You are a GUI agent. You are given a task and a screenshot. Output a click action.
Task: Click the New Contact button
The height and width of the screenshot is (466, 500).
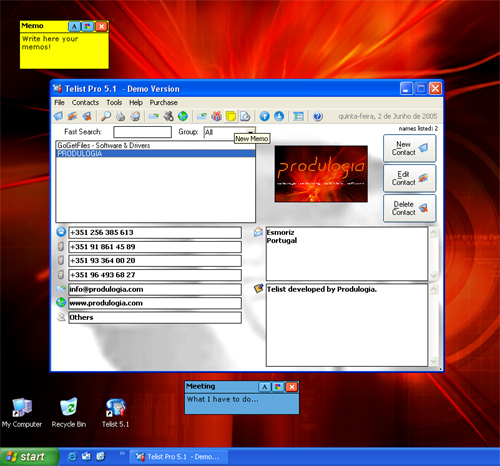(x=409, y=148)
